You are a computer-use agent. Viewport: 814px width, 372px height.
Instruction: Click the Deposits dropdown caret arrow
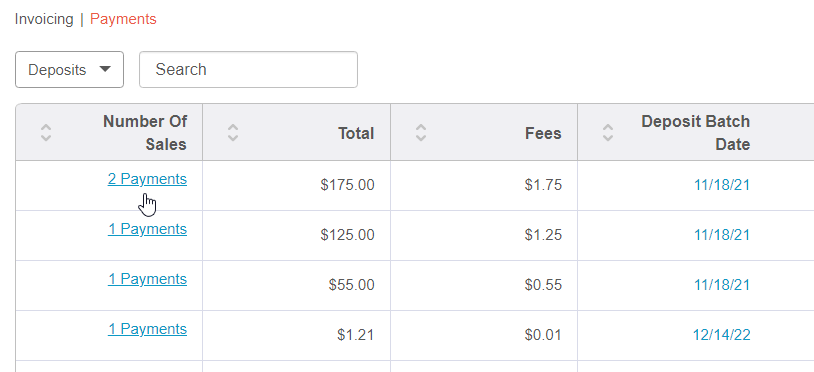coord(105,69)
